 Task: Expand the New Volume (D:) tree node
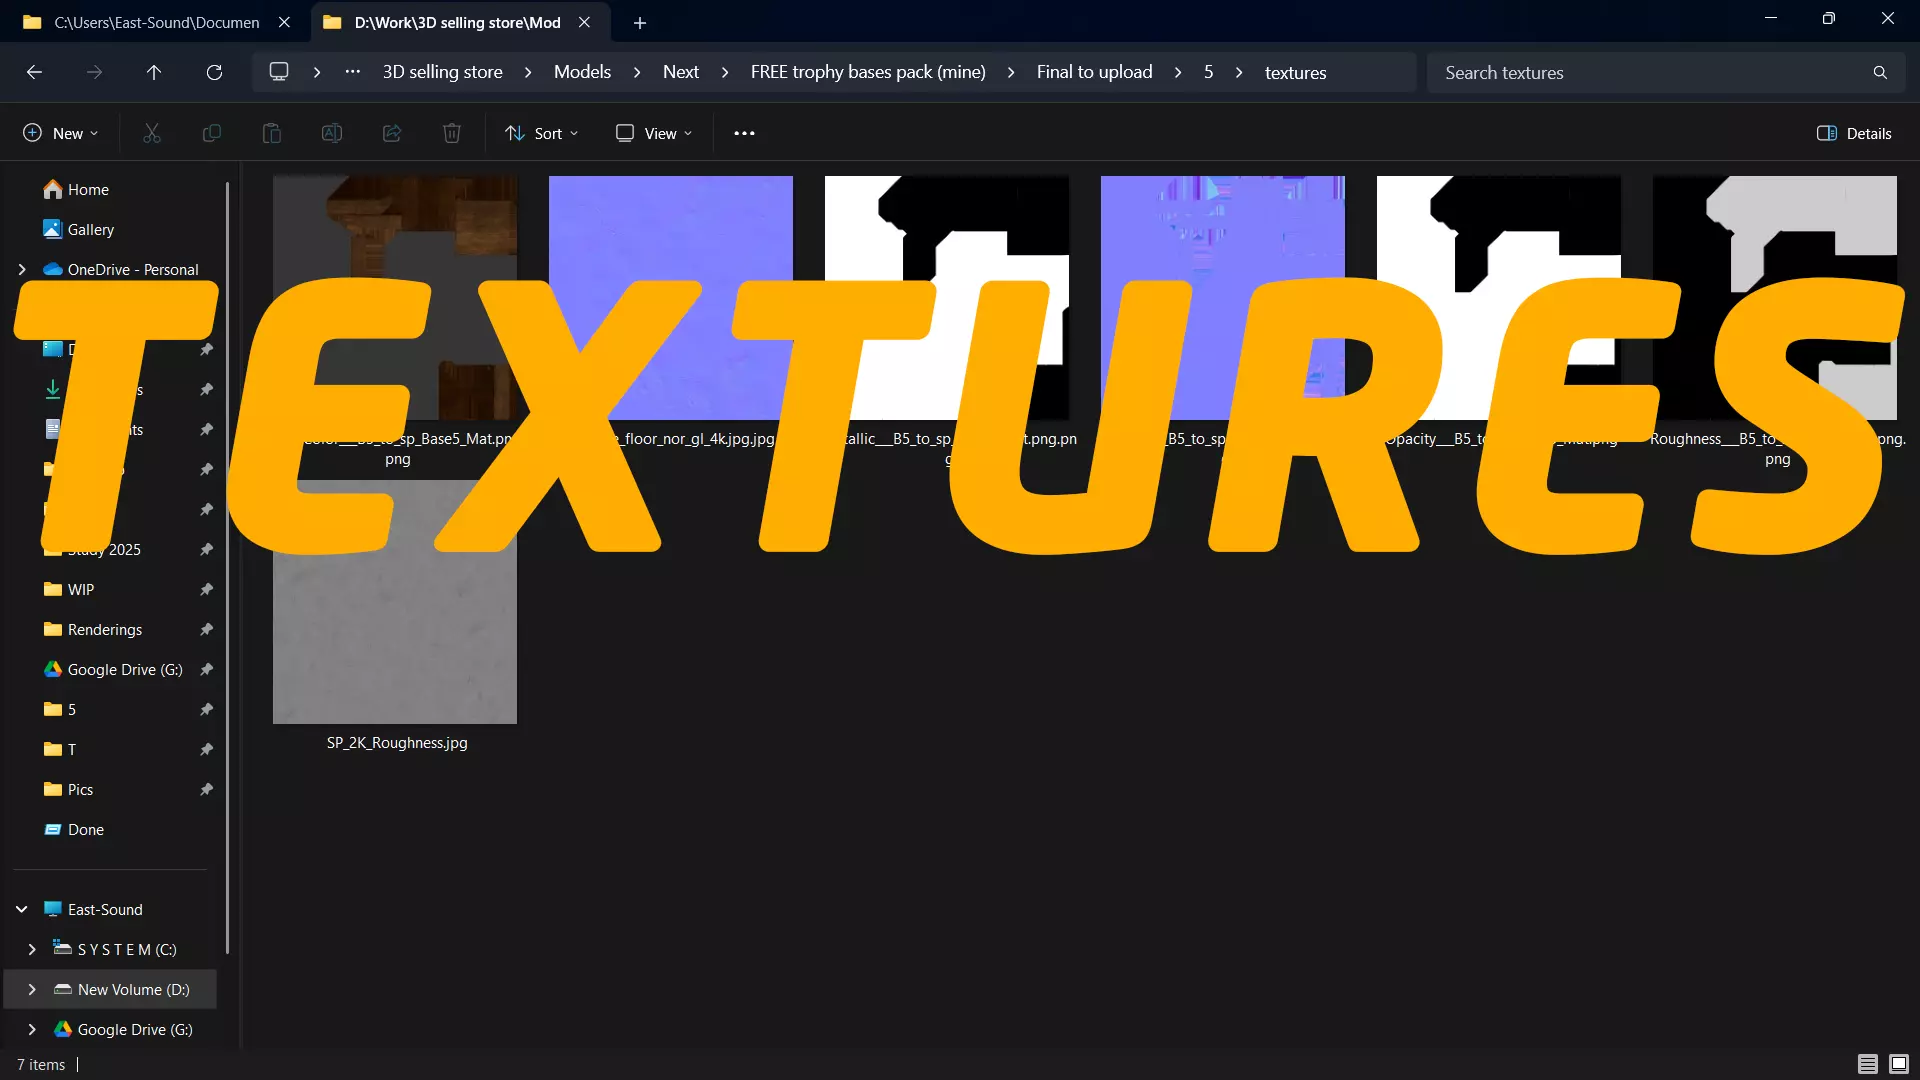click(x=32, y=989)
